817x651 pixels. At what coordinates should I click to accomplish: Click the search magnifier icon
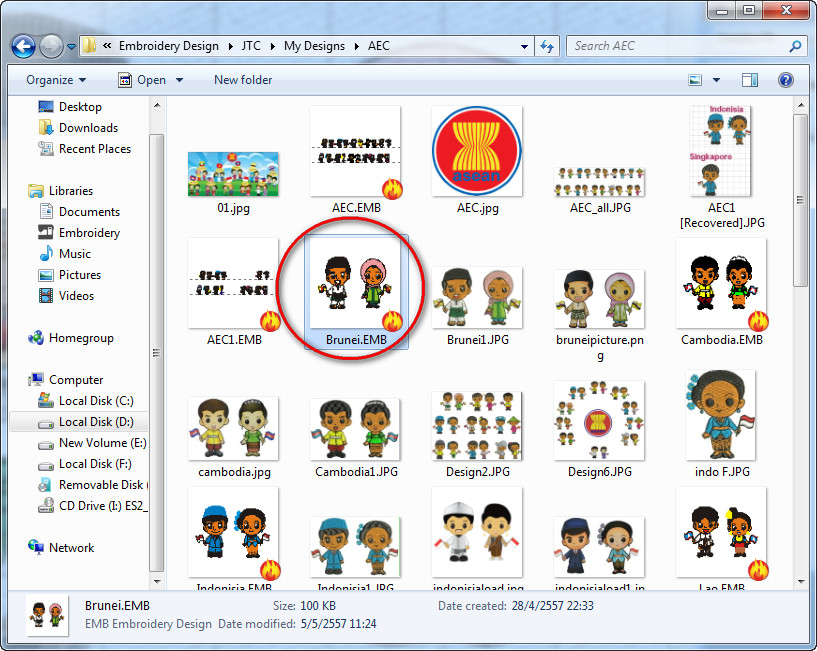795,46
